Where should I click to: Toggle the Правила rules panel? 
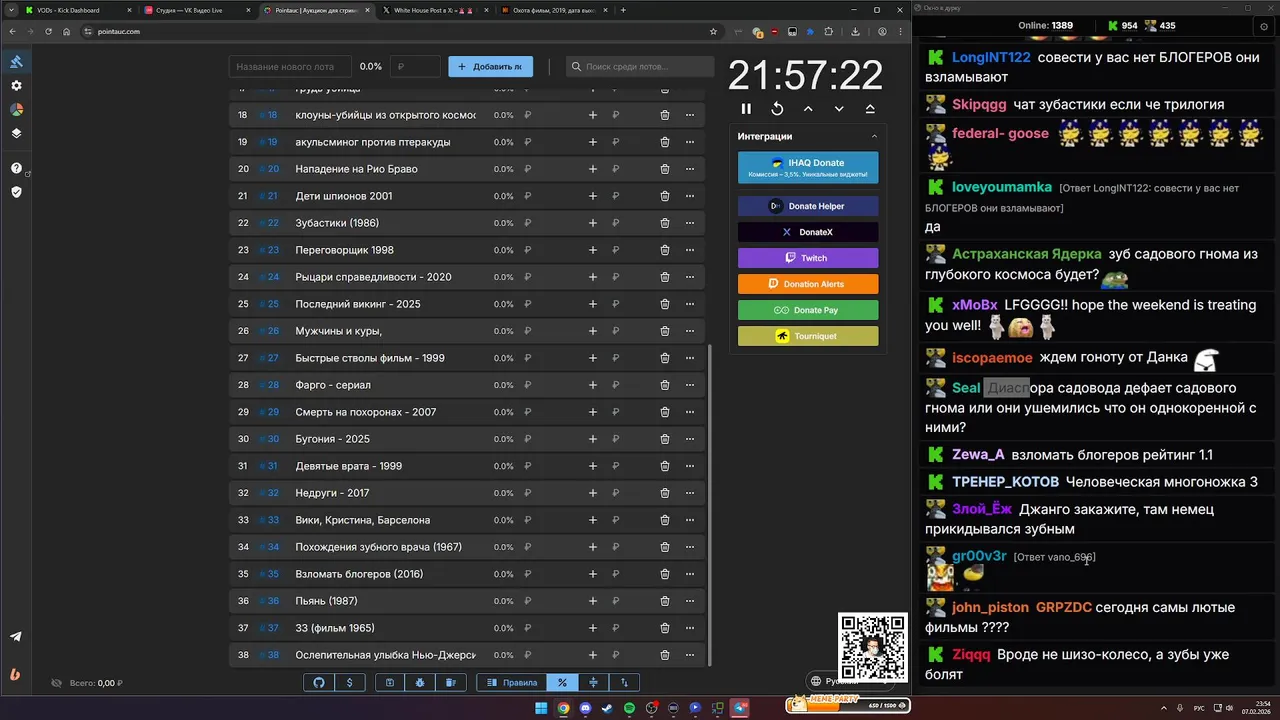tap(512, 682)
